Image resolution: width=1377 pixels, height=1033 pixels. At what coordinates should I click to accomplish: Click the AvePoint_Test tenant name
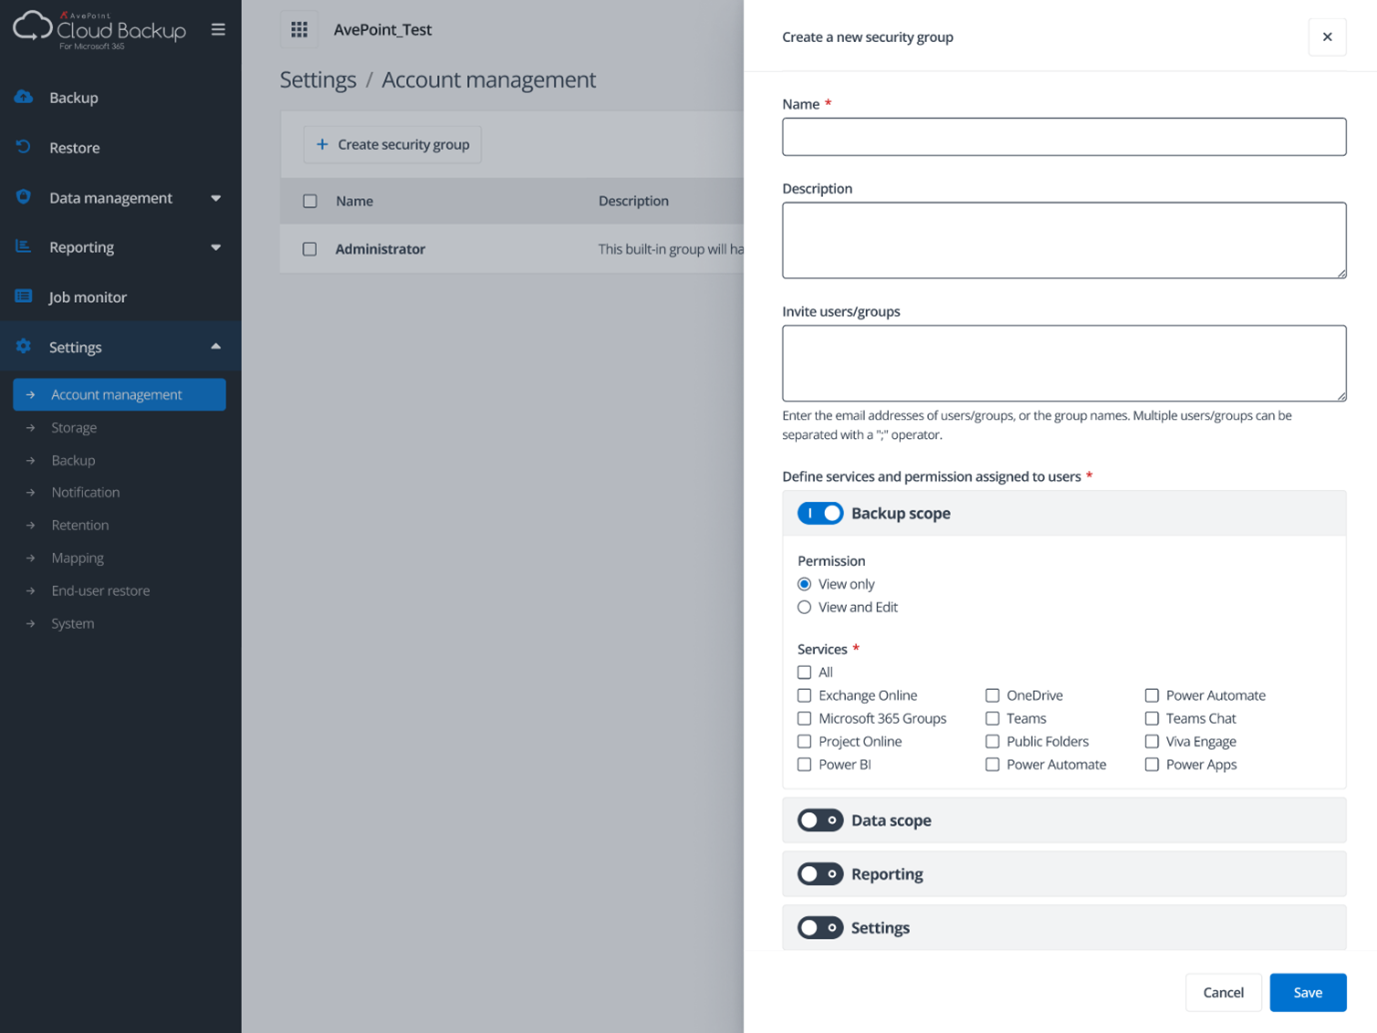pyautogui.click(x=383, y=29)
